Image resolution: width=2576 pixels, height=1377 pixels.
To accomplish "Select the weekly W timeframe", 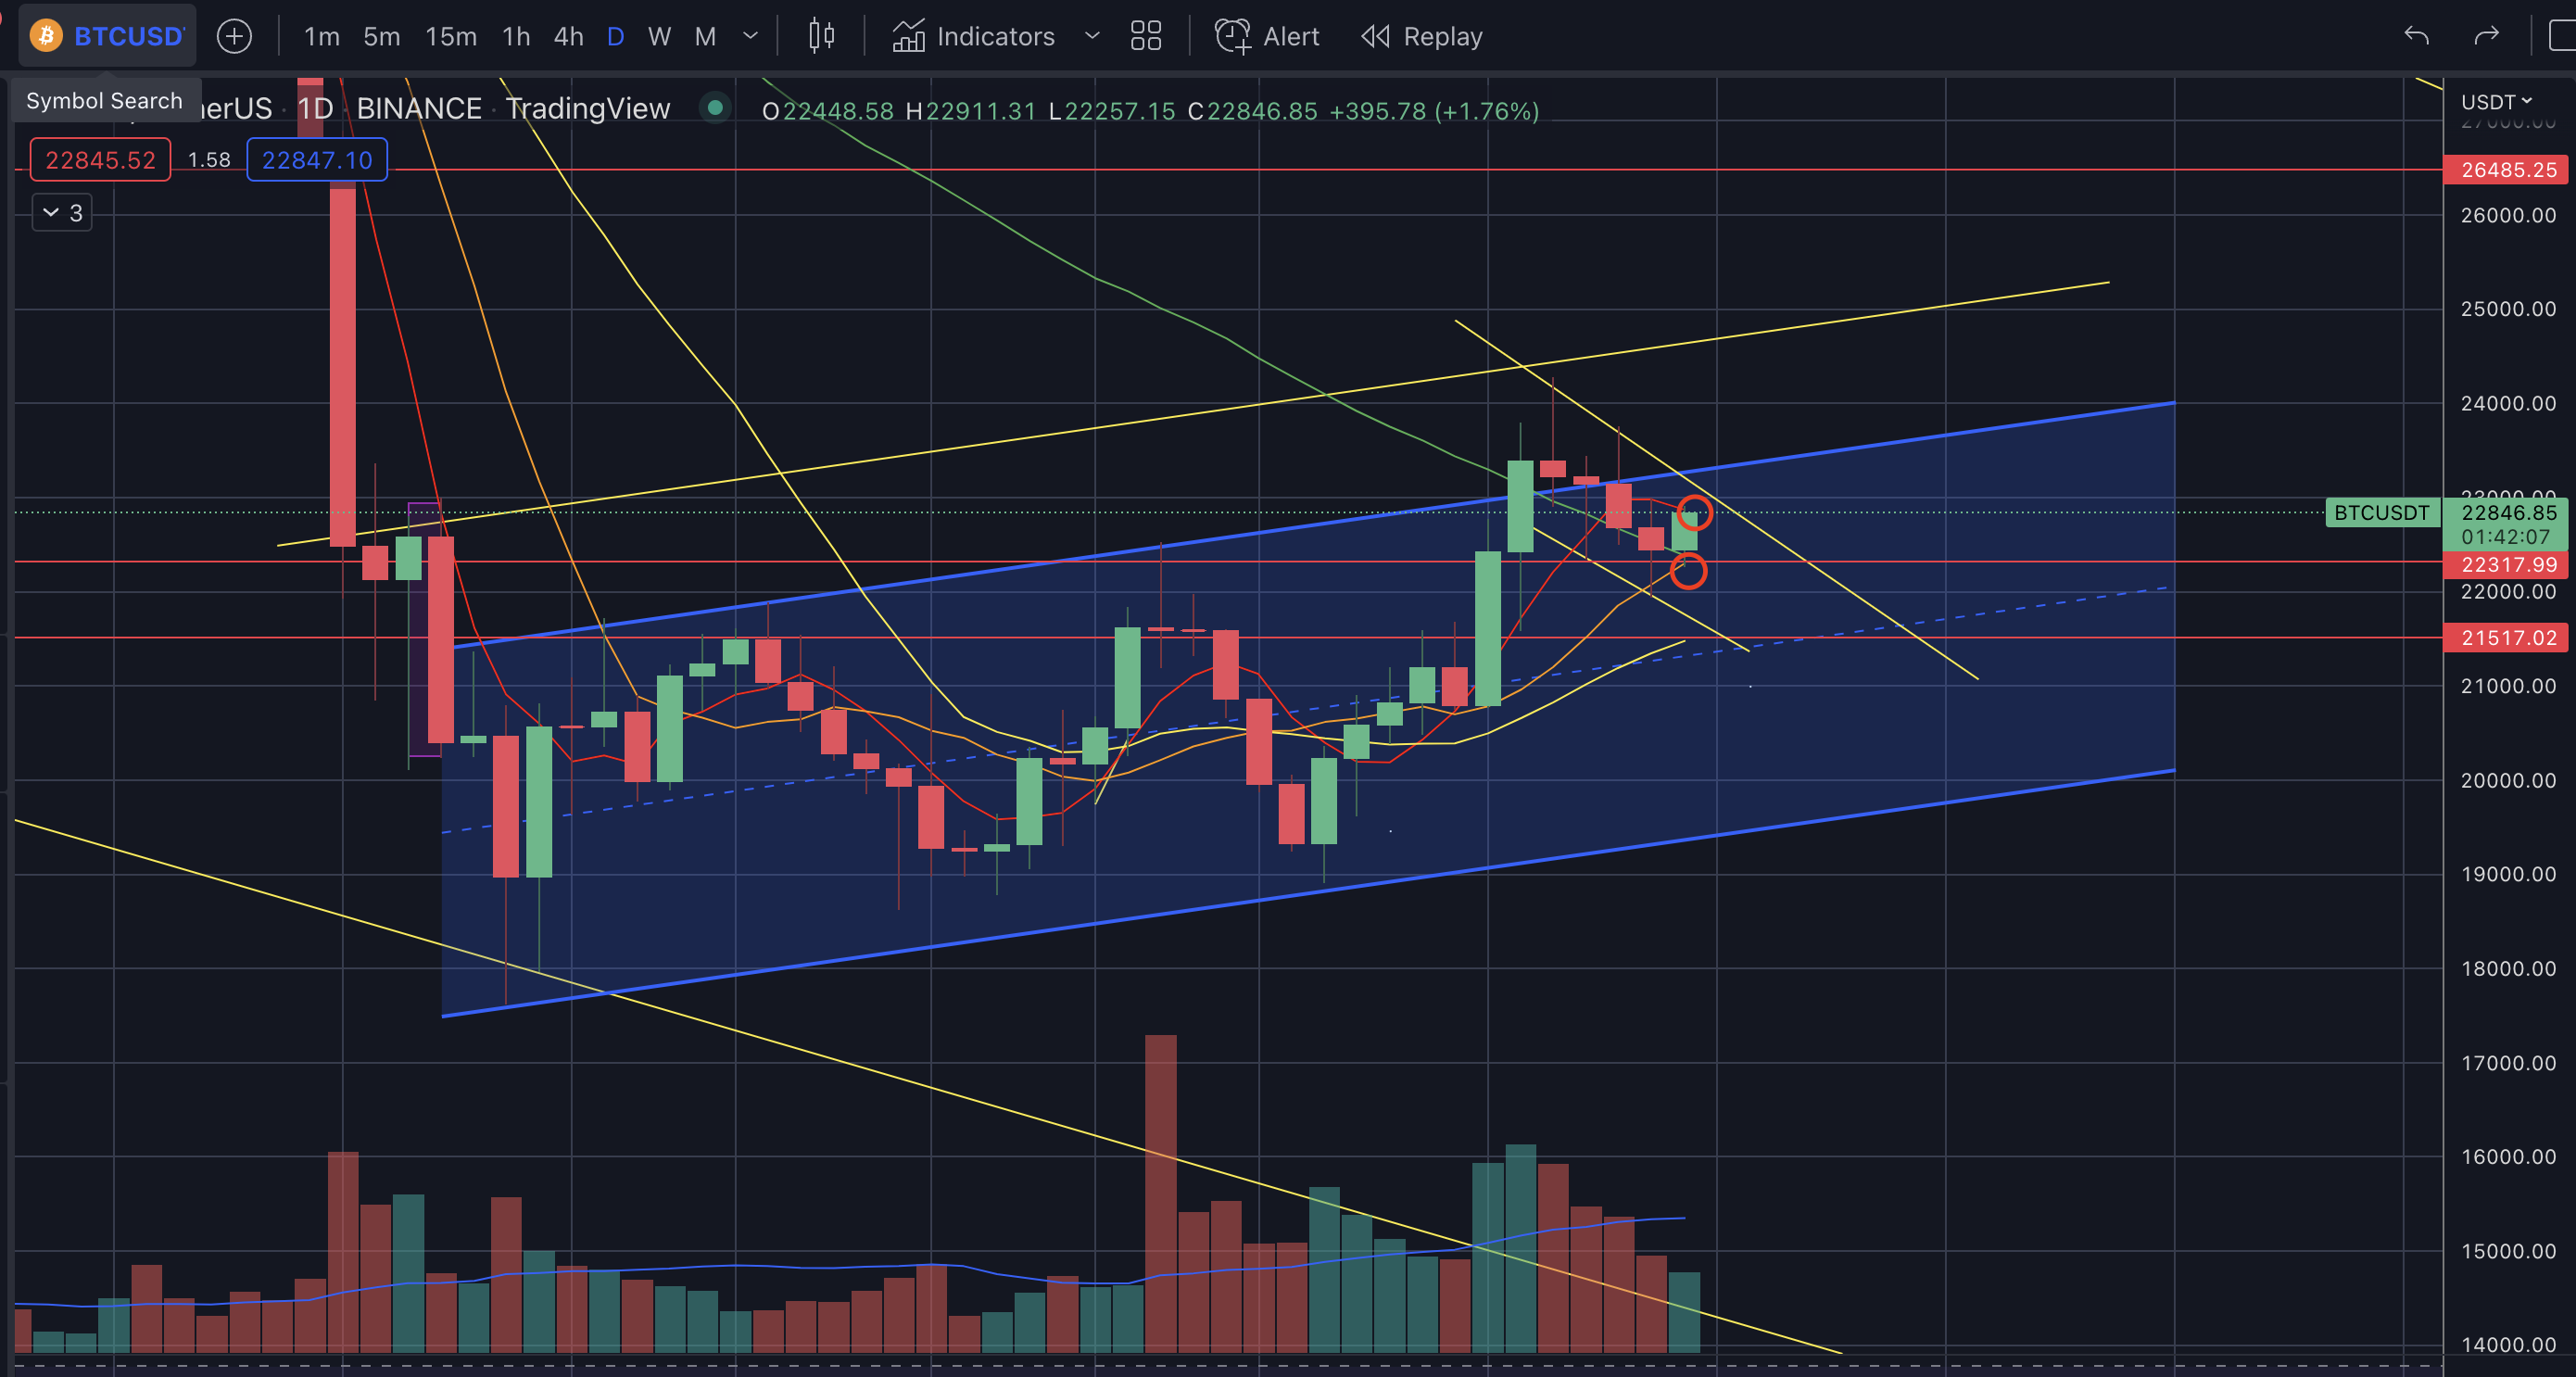I will tap(659, 37).
